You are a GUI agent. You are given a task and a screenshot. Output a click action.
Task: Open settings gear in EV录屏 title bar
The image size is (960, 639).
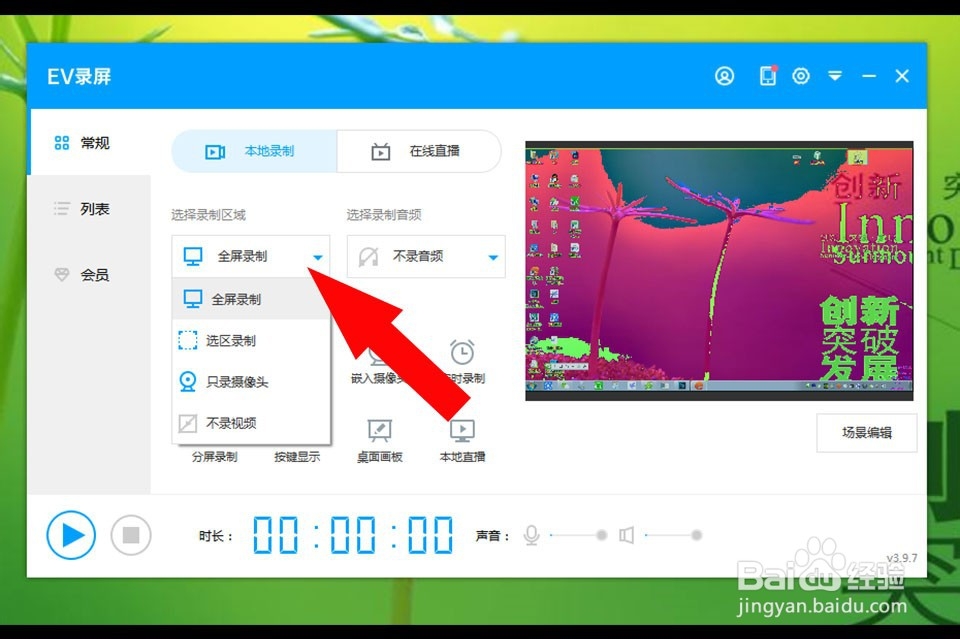(x=801, y=76)
